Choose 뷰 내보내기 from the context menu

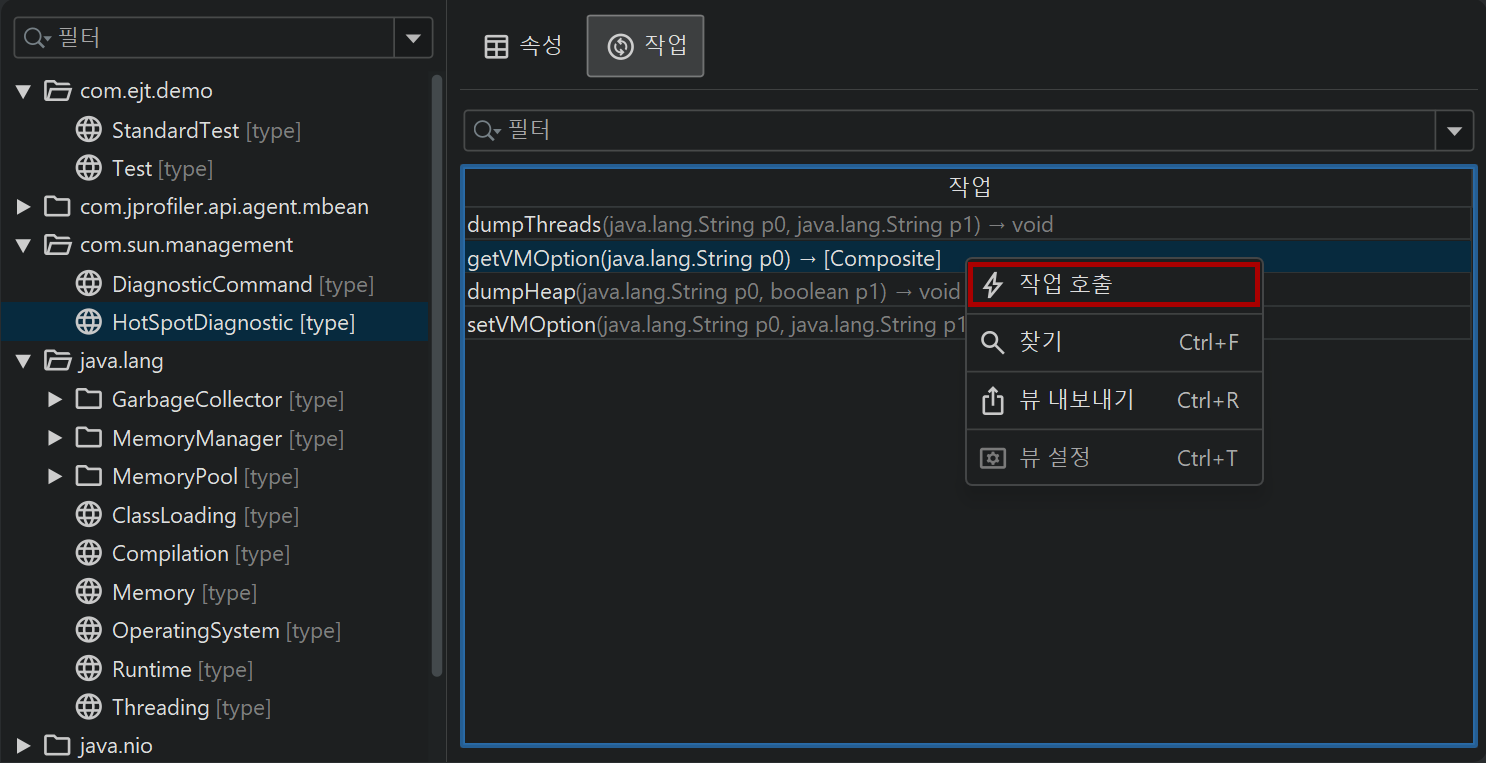click(1113, 401)
